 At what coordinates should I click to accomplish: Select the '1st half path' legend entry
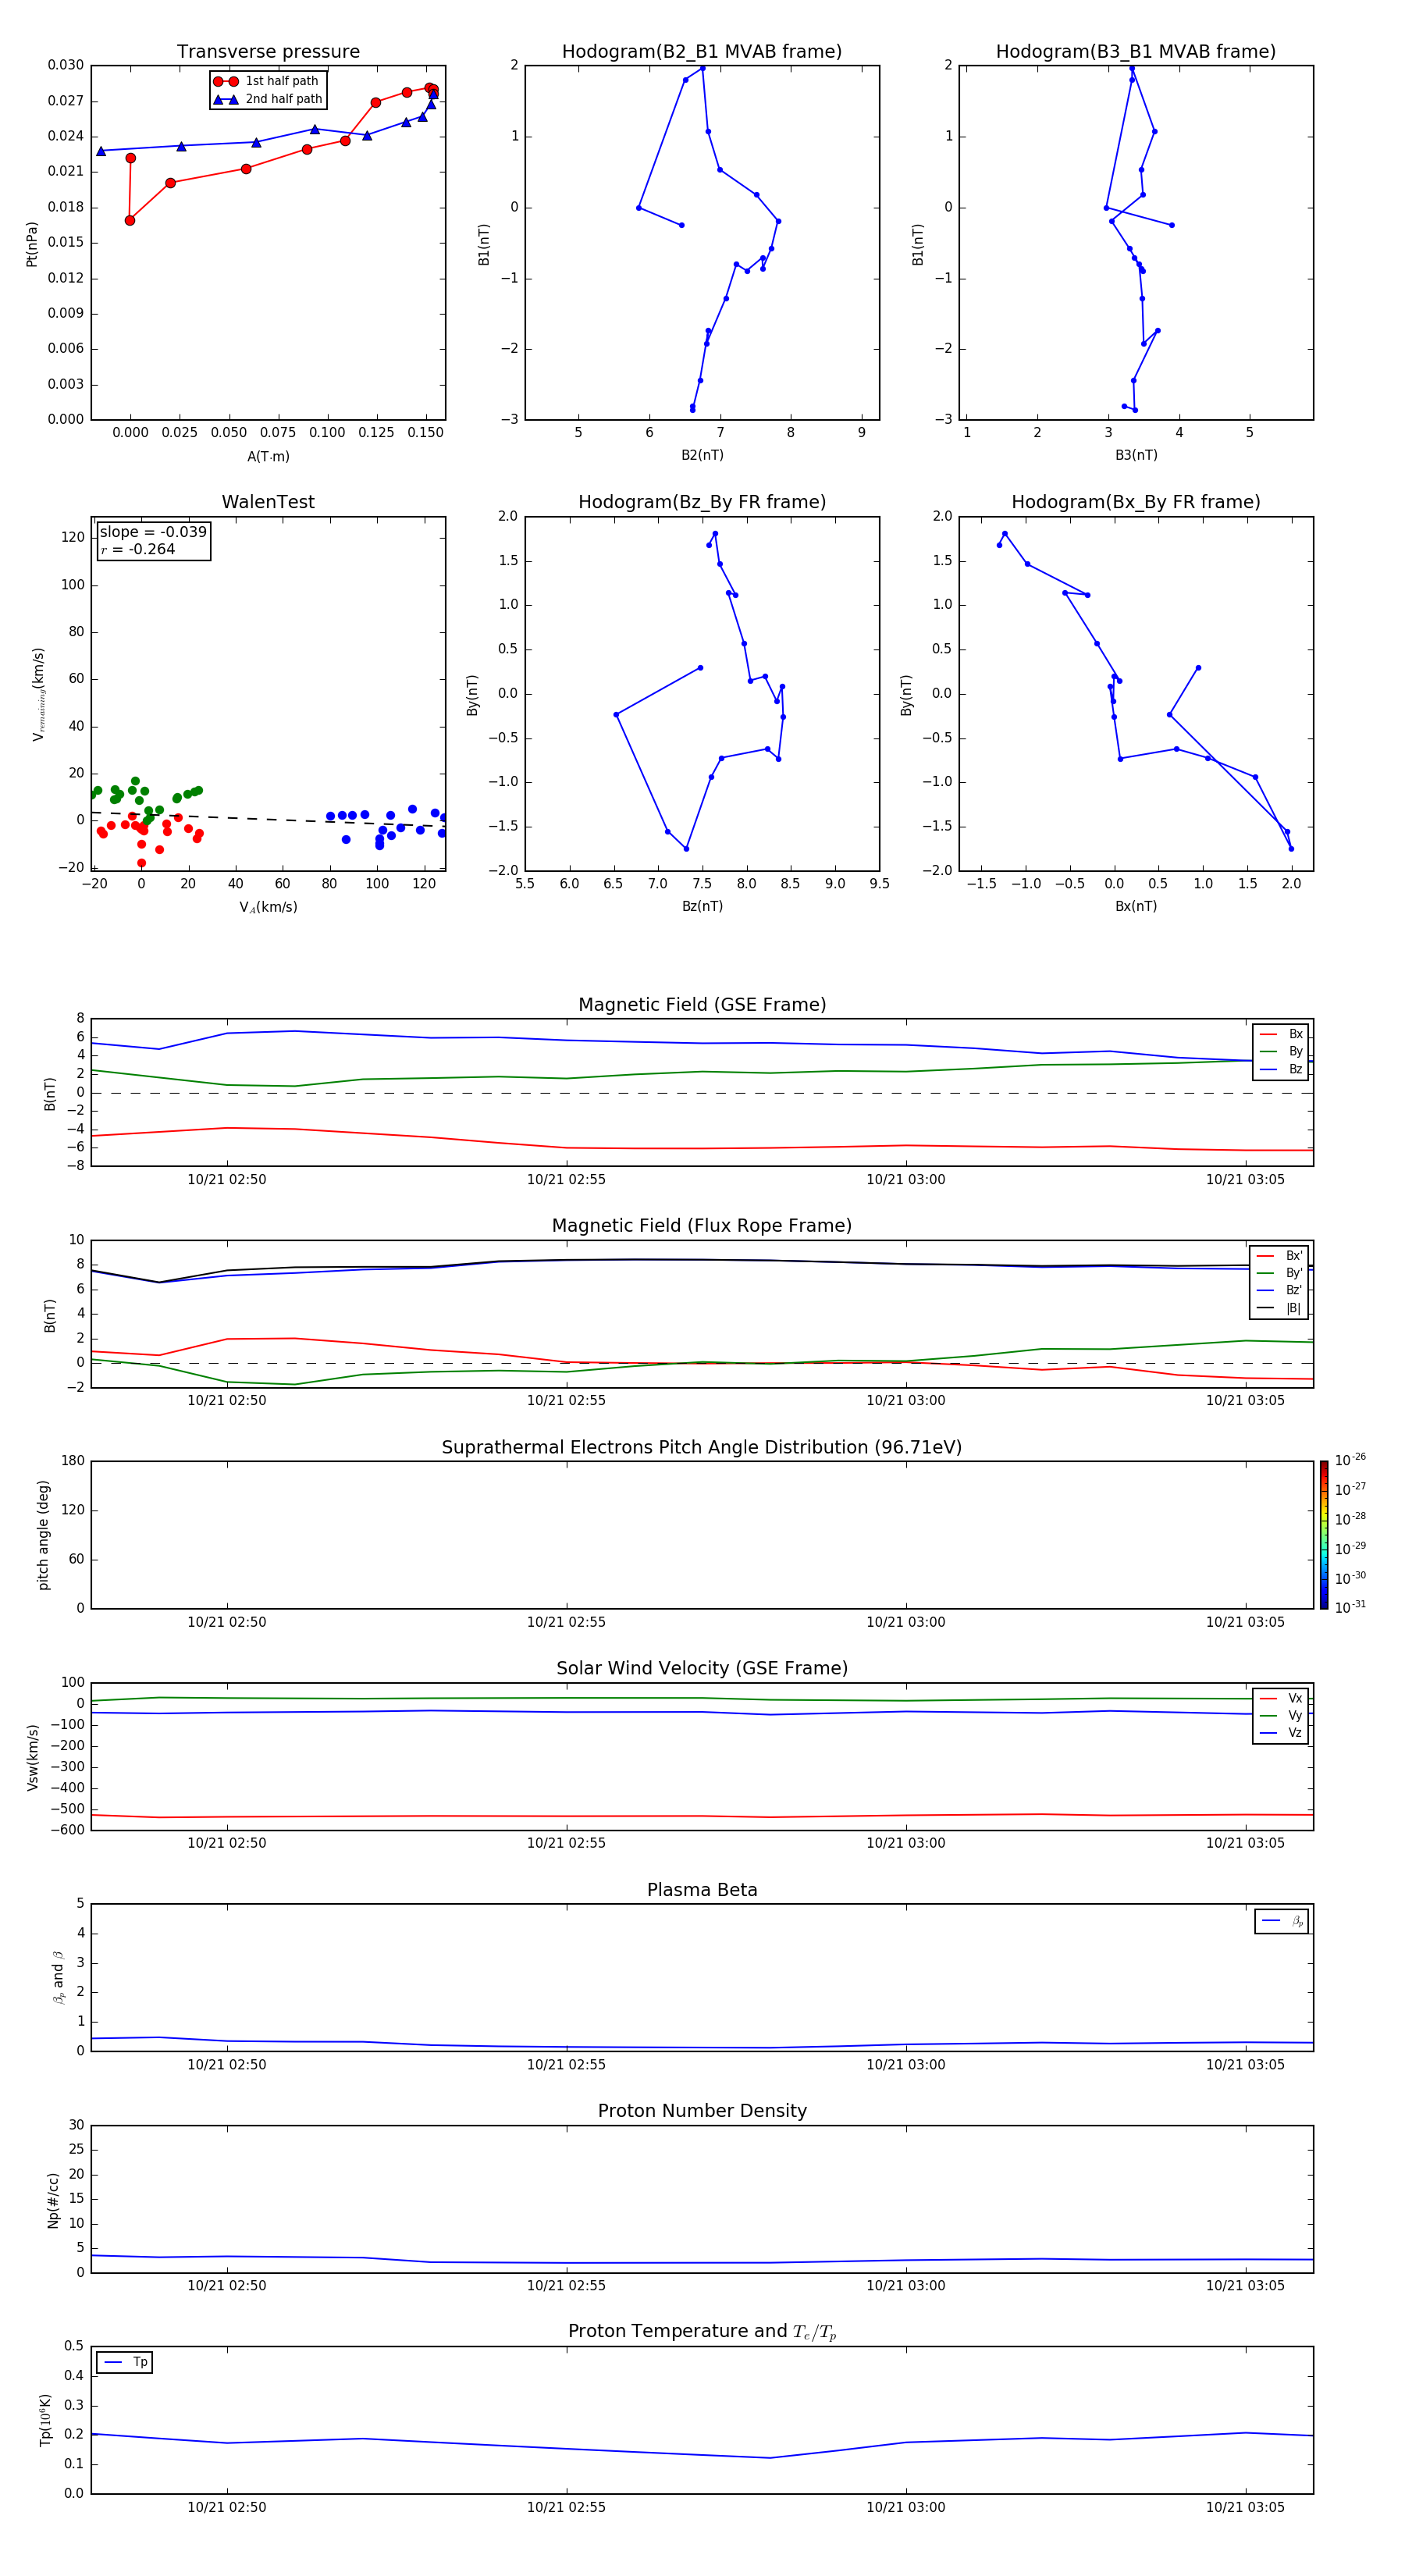[266, 81]
